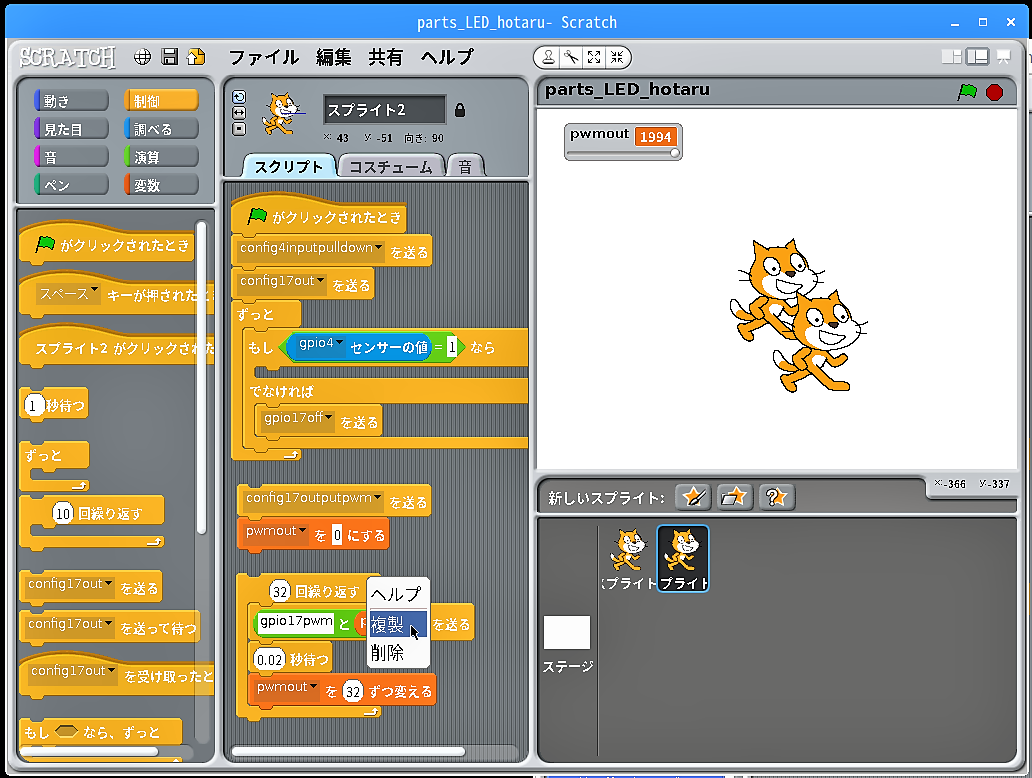Open the 調べる blocks category
The height and width of the screenshot is (778, 1032).
161,129
